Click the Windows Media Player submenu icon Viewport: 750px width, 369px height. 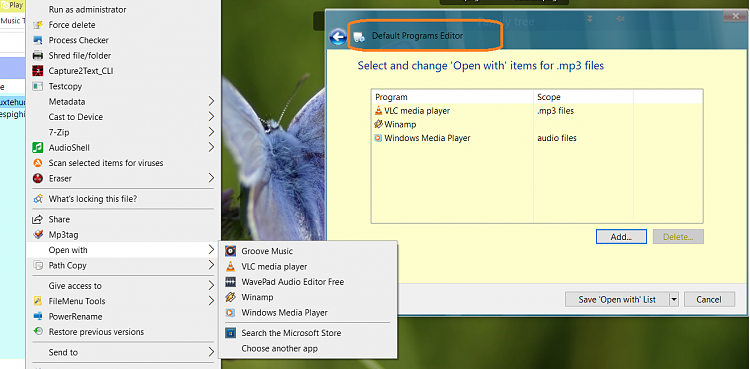[x=231, y=313]
